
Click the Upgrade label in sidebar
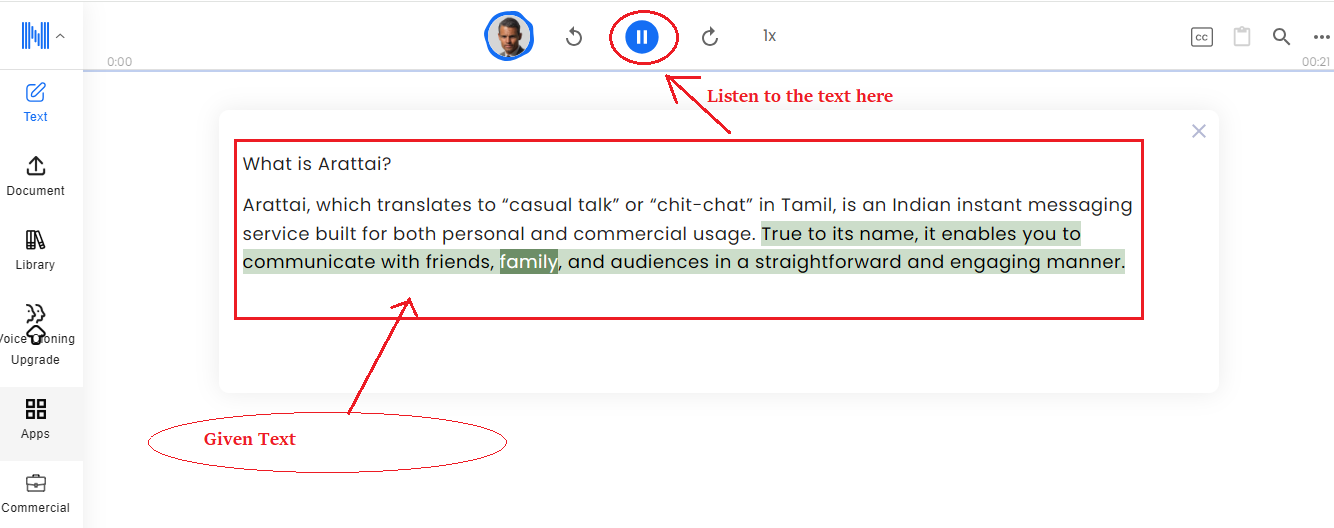(x=36, y=360)
